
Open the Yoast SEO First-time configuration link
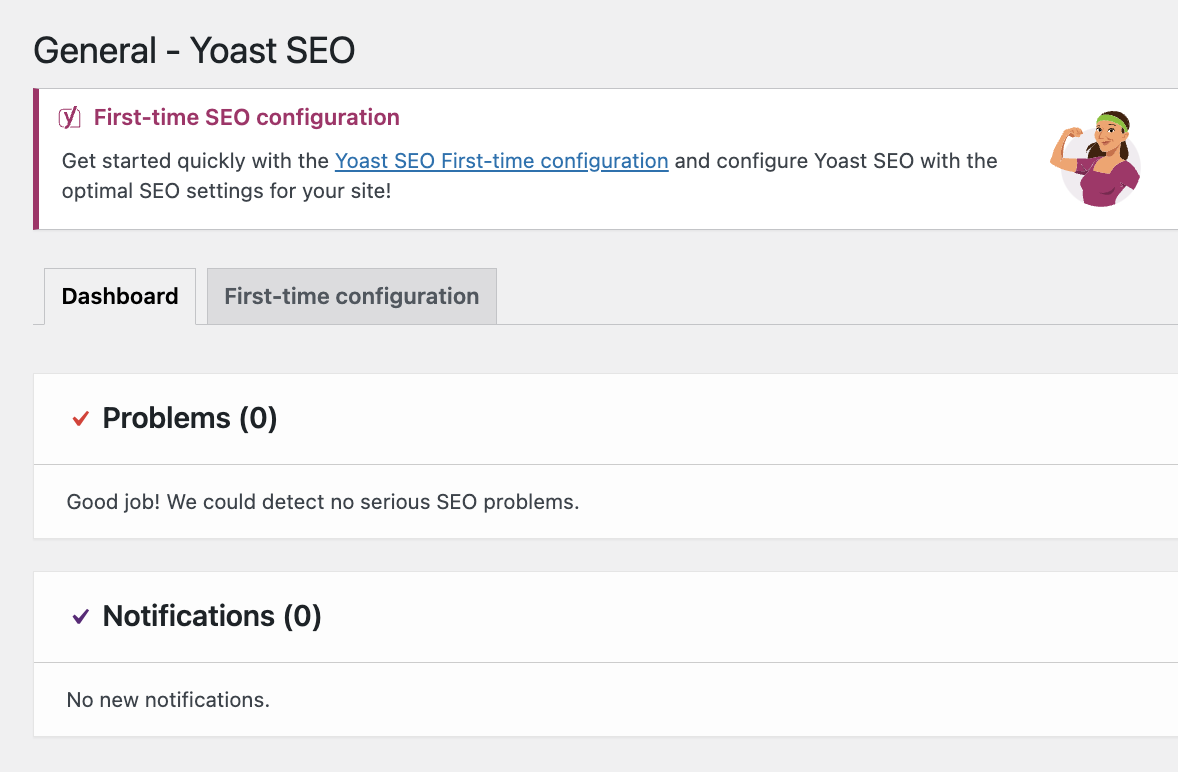tap(502, 161)
